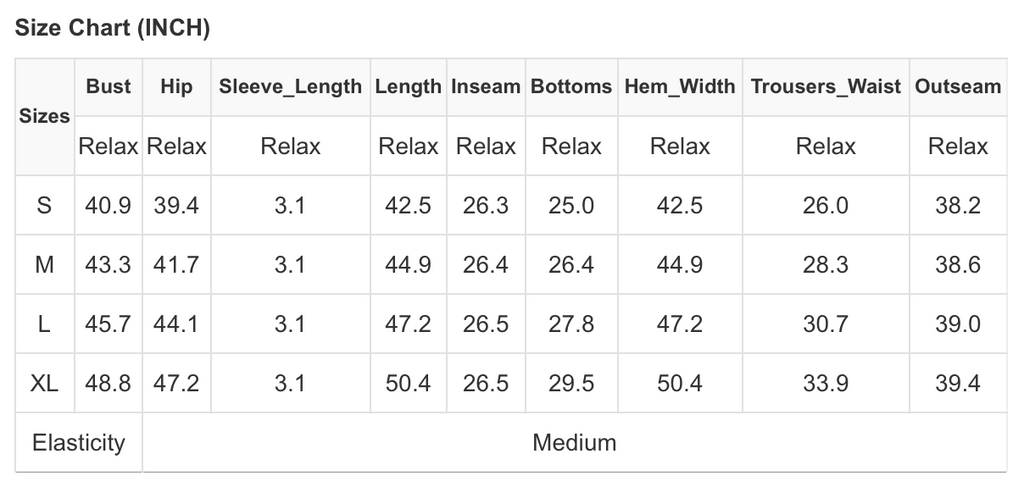
Task: Click the Sizes header cell
Action: [x=45, y=116]
